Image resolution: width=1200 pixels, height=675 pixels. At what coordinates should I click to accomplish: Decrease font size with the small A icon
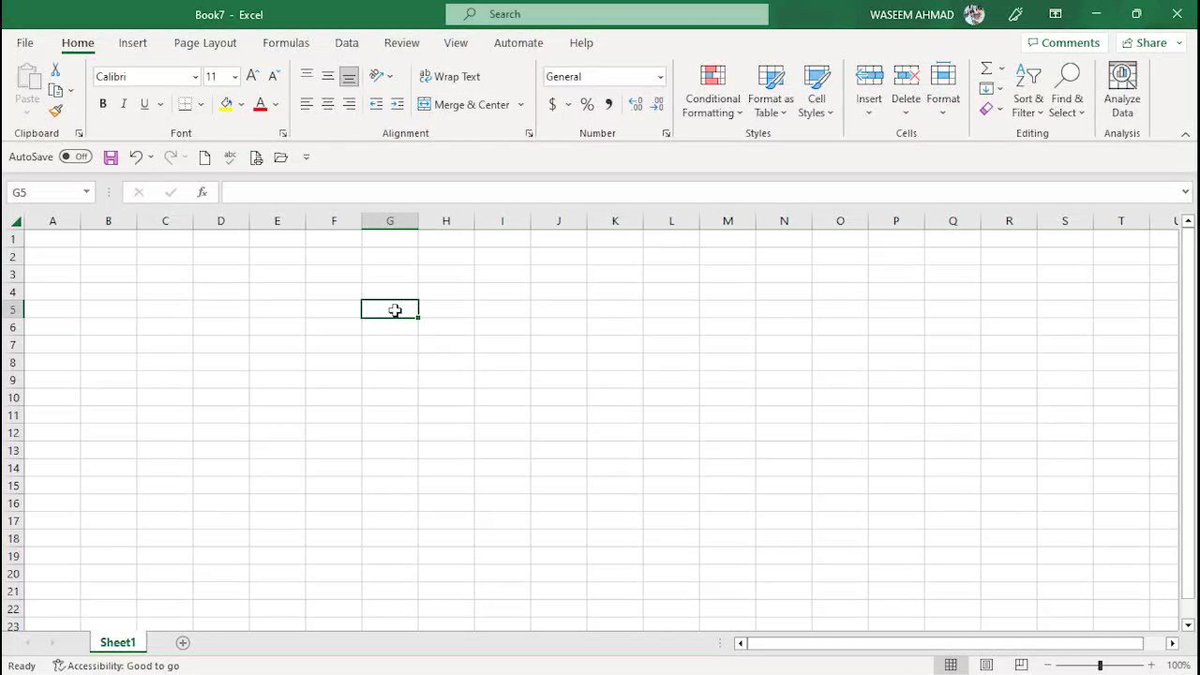point(274,76)
